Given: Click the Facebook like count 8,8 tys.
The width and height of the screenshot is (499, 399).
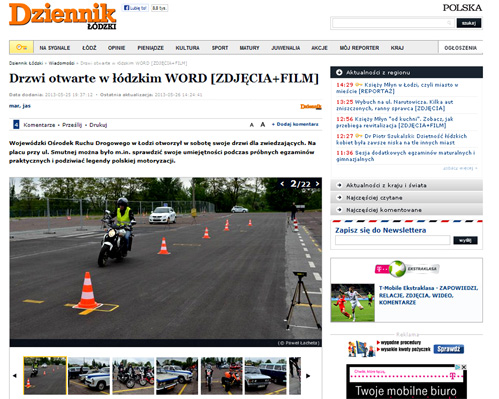Looking at the screenshot, I should [160, 8].
